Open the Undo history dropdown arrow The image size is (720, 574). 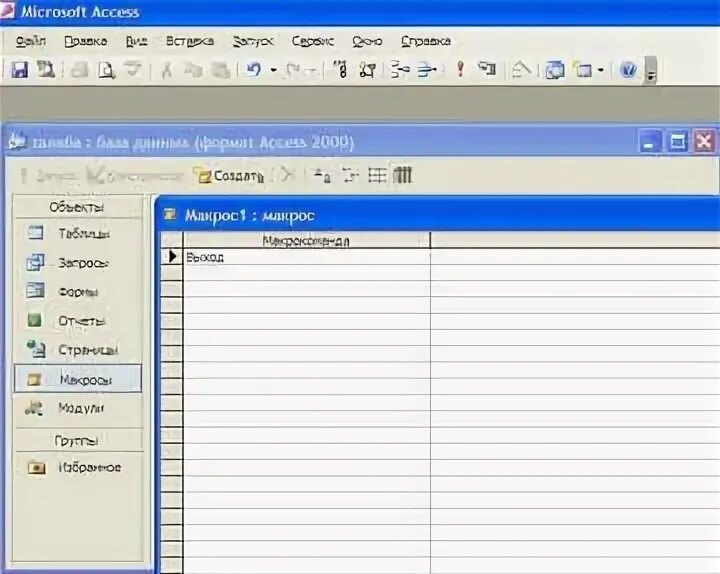(x=274, y=70)
